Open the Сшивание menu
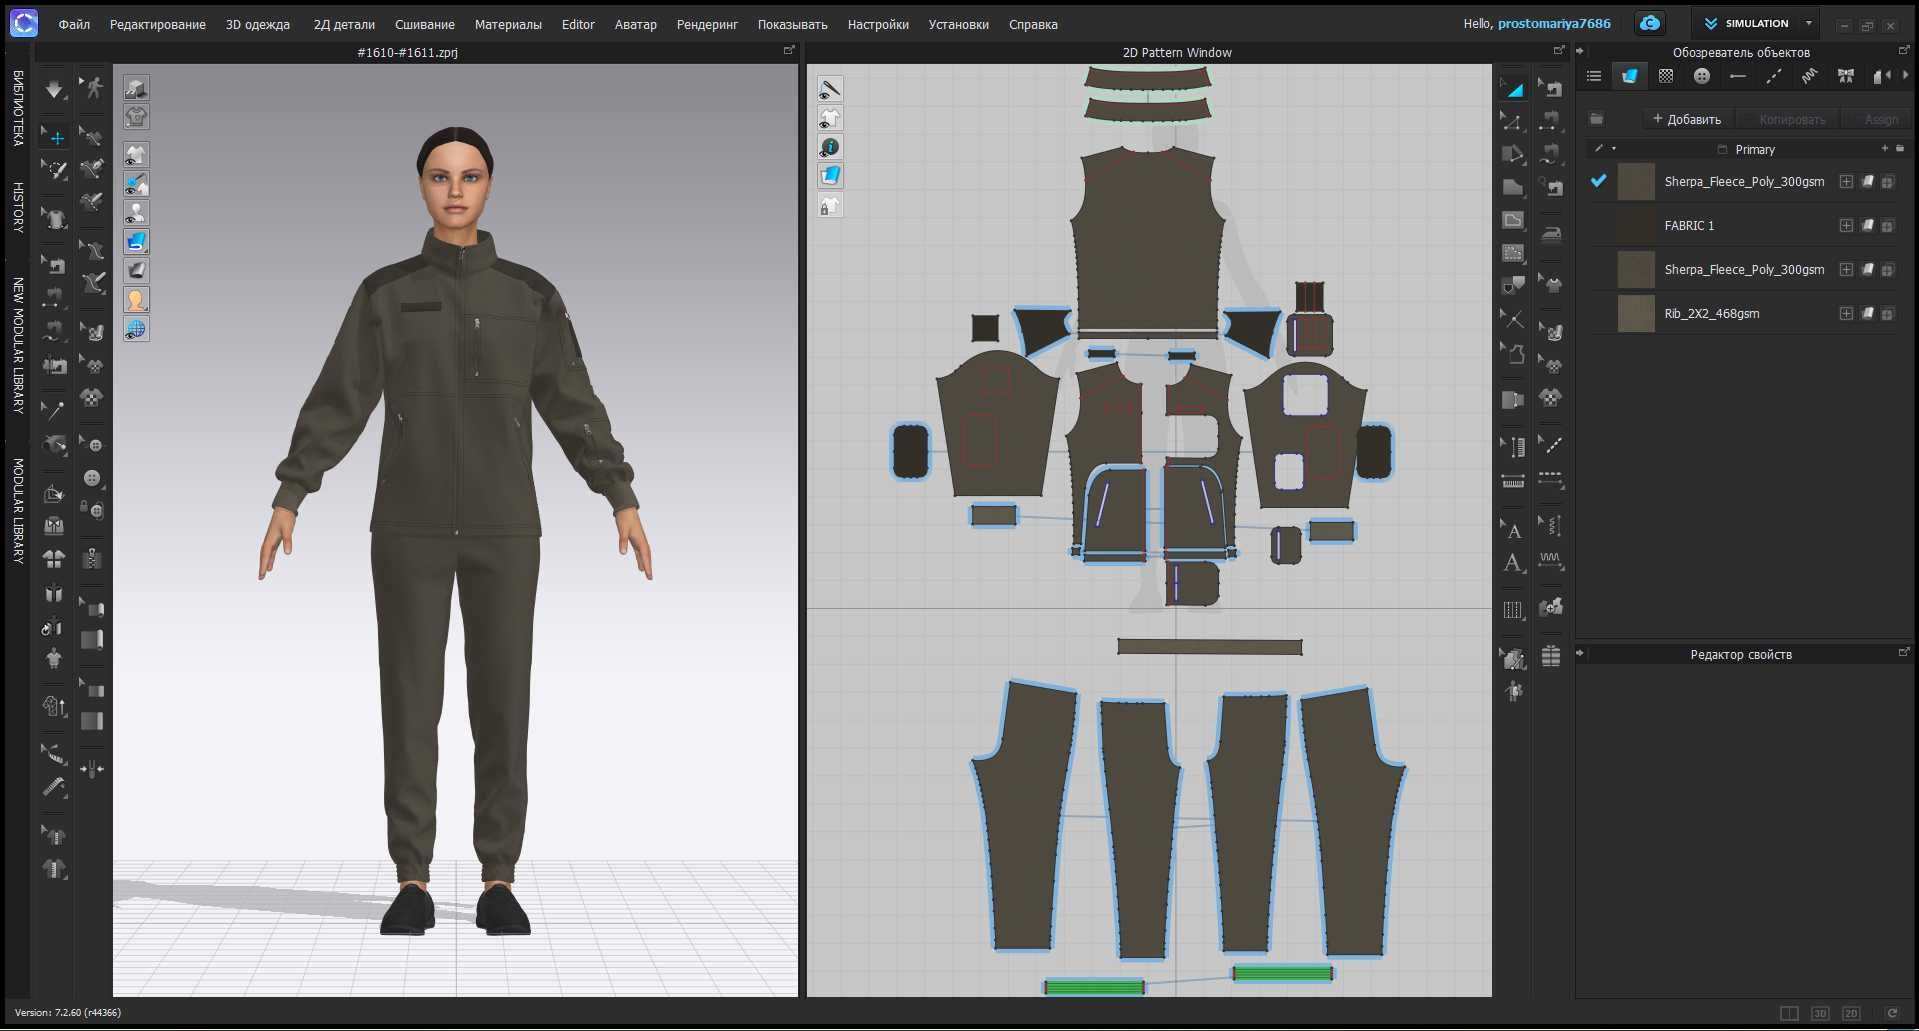Screen dimensions: 1919x1031 click(x=425, y=24)
